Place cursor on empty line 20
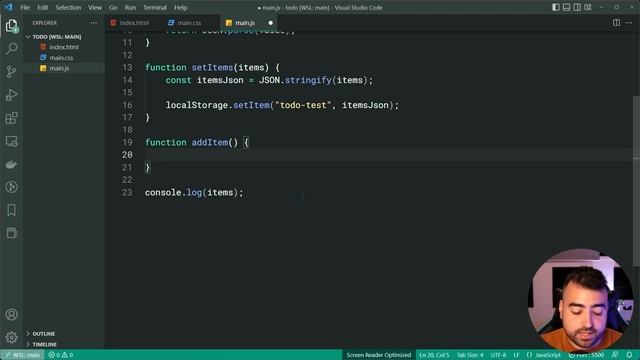 [388, 155]
